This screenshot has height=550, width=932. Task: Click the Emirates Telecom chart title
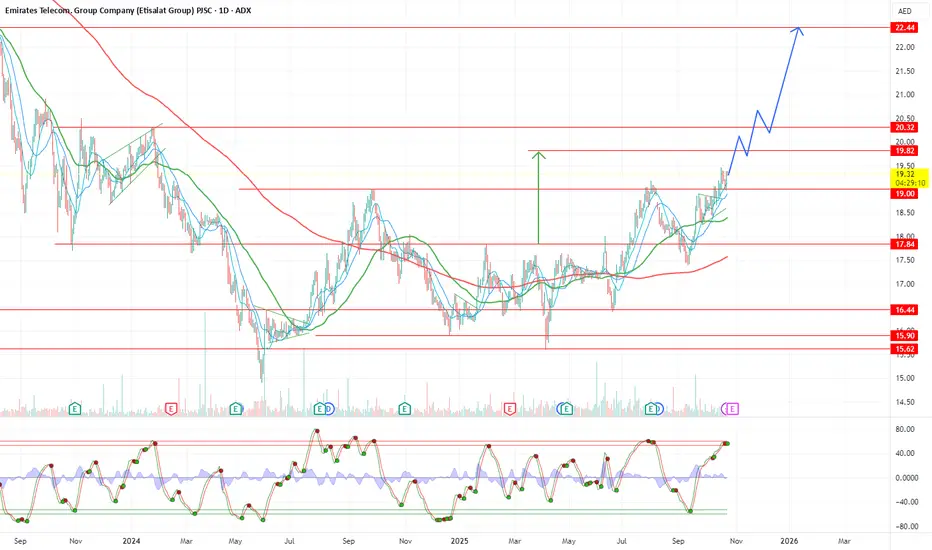(x=128, y=10)
